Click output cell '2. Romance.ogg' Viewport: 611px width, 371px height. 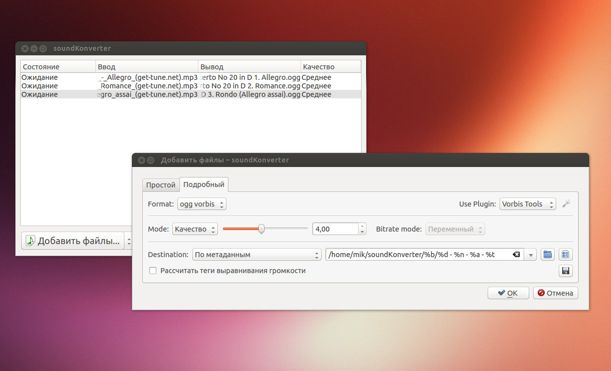click(x=249, y=86)
